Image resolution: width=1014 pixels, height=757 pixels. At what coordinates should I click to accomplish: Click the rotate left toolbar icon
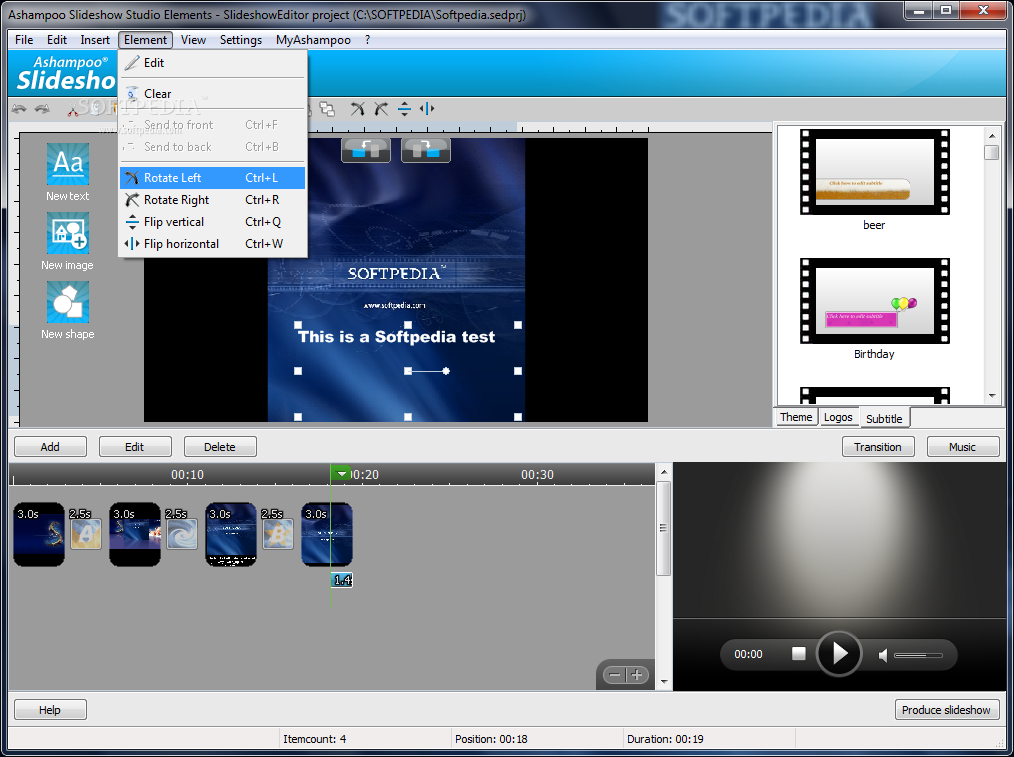tap(357, 109)
